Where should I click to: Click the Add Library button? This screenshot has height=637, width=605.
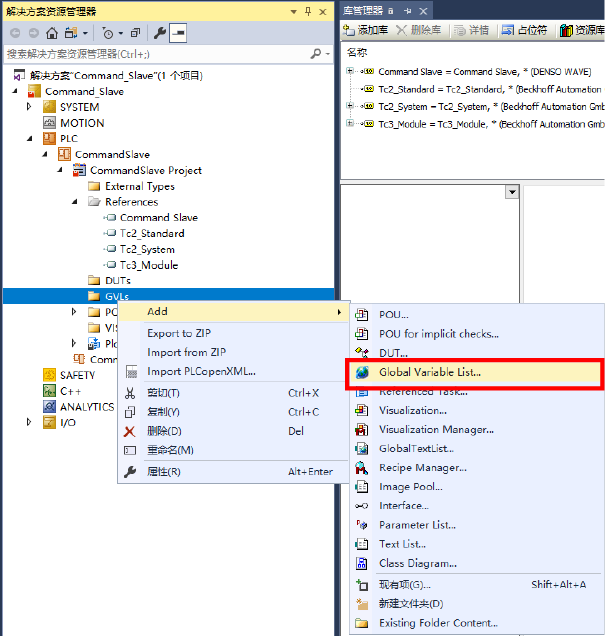tap(365, 30)
